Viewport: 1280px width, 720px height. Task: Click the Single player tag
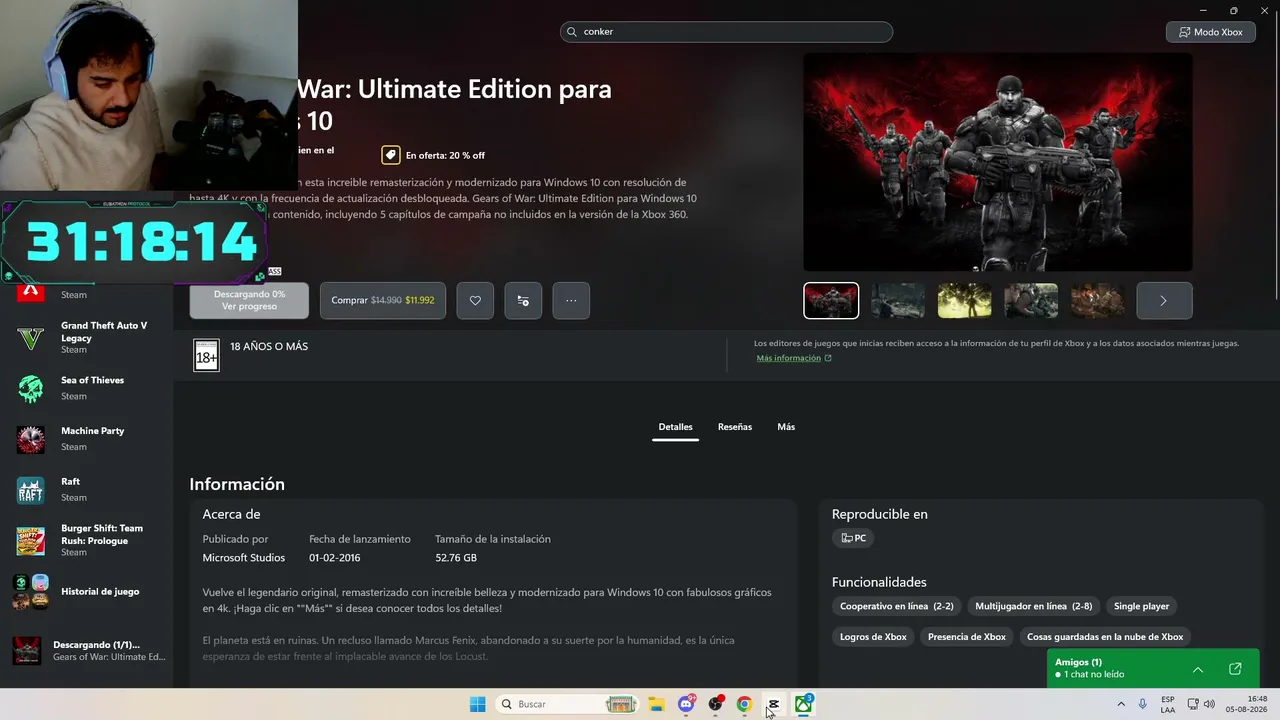point(1142,606)
